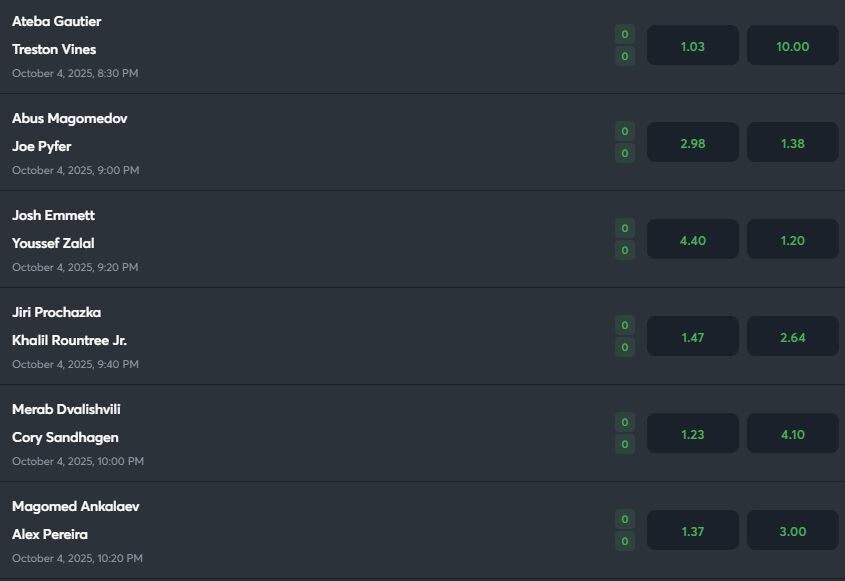Click 1.03 odds for Ateba Gautier
The height and width of the screenshot is (581, 845).
coord(692,46)
